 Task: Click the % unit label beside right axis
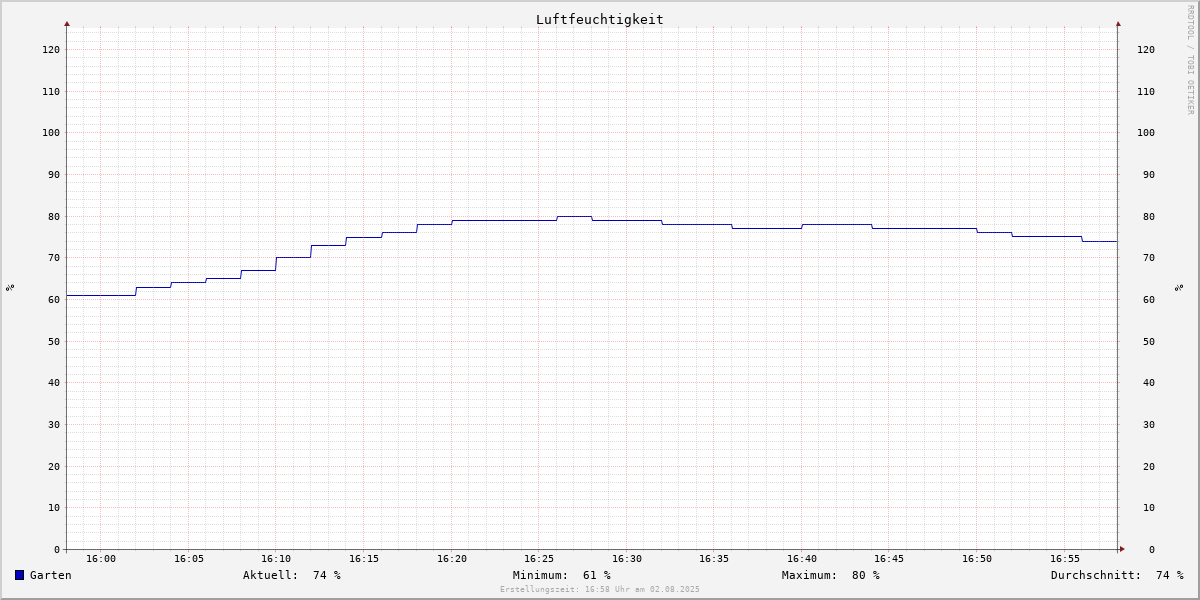(x=1180, y=287)
